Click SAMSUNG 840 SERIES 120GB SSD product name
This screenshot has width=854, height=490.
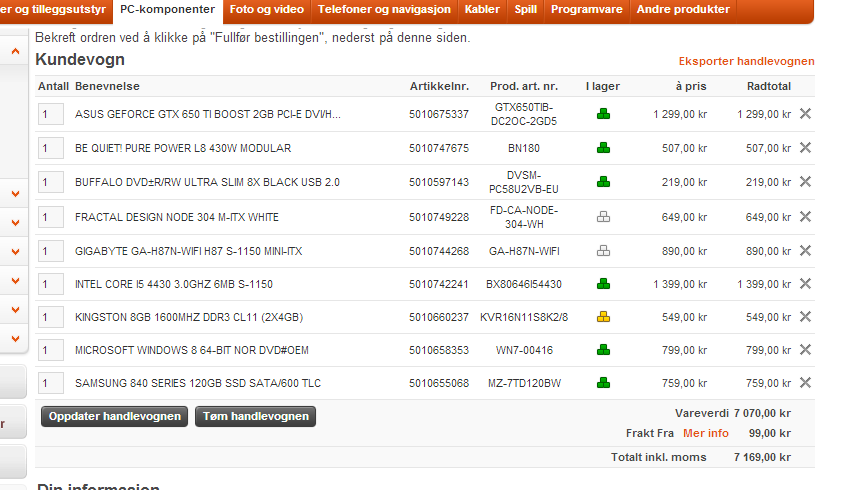coord(198,383)
